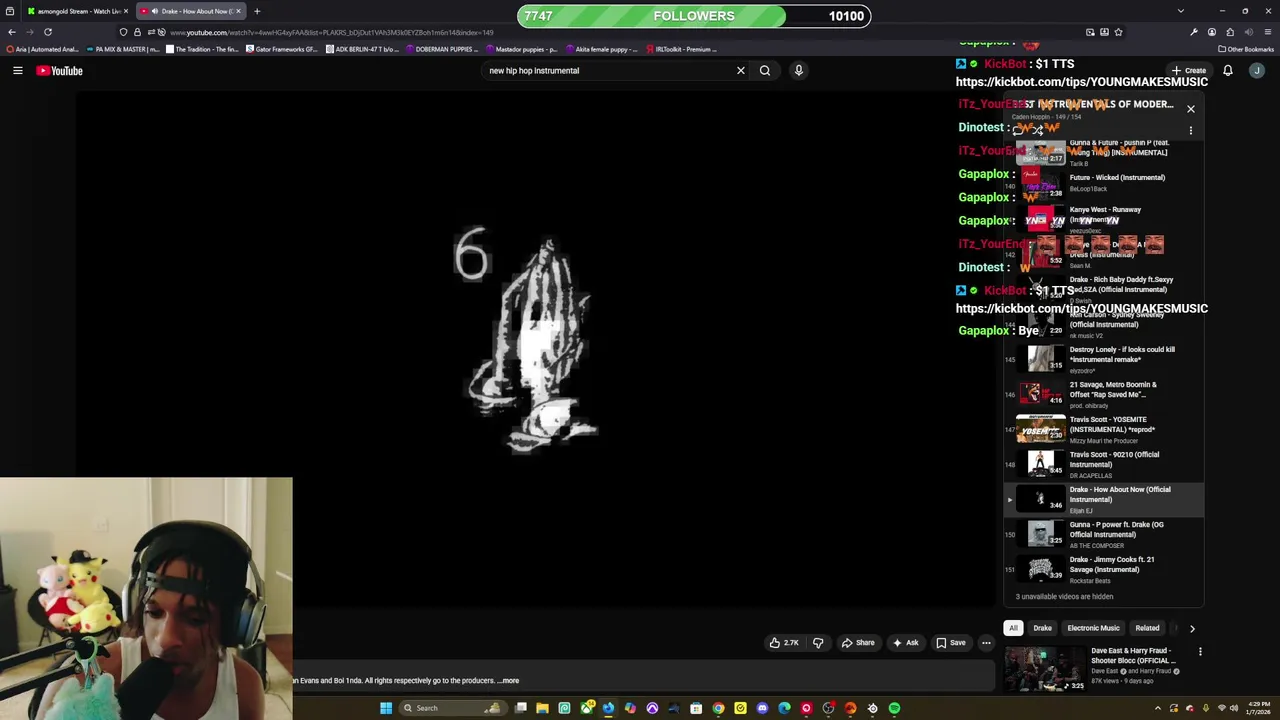Clear the search box with the X icon

click(741, 71)
